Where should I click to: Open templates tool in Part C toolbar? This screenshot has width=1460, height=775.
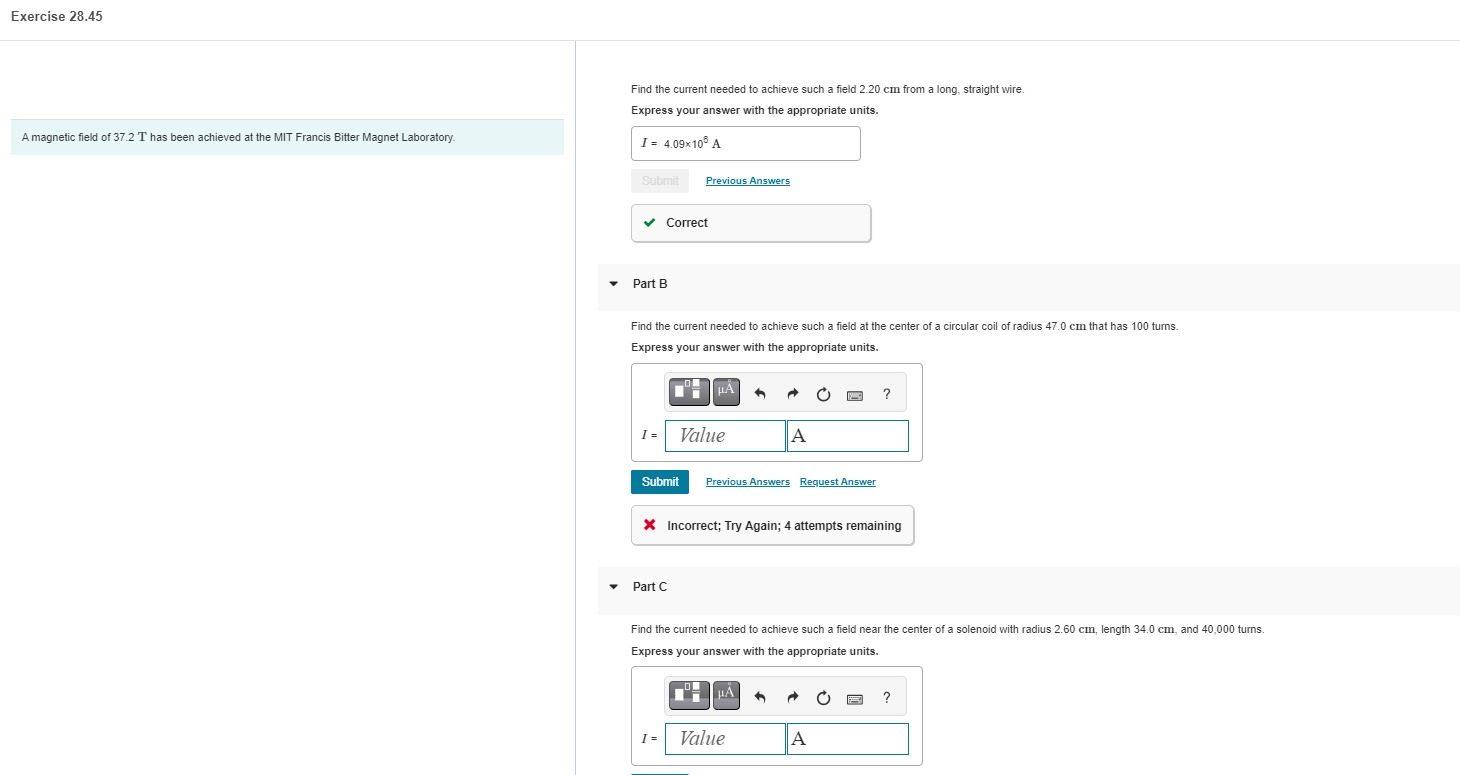(x=690, y=695)
